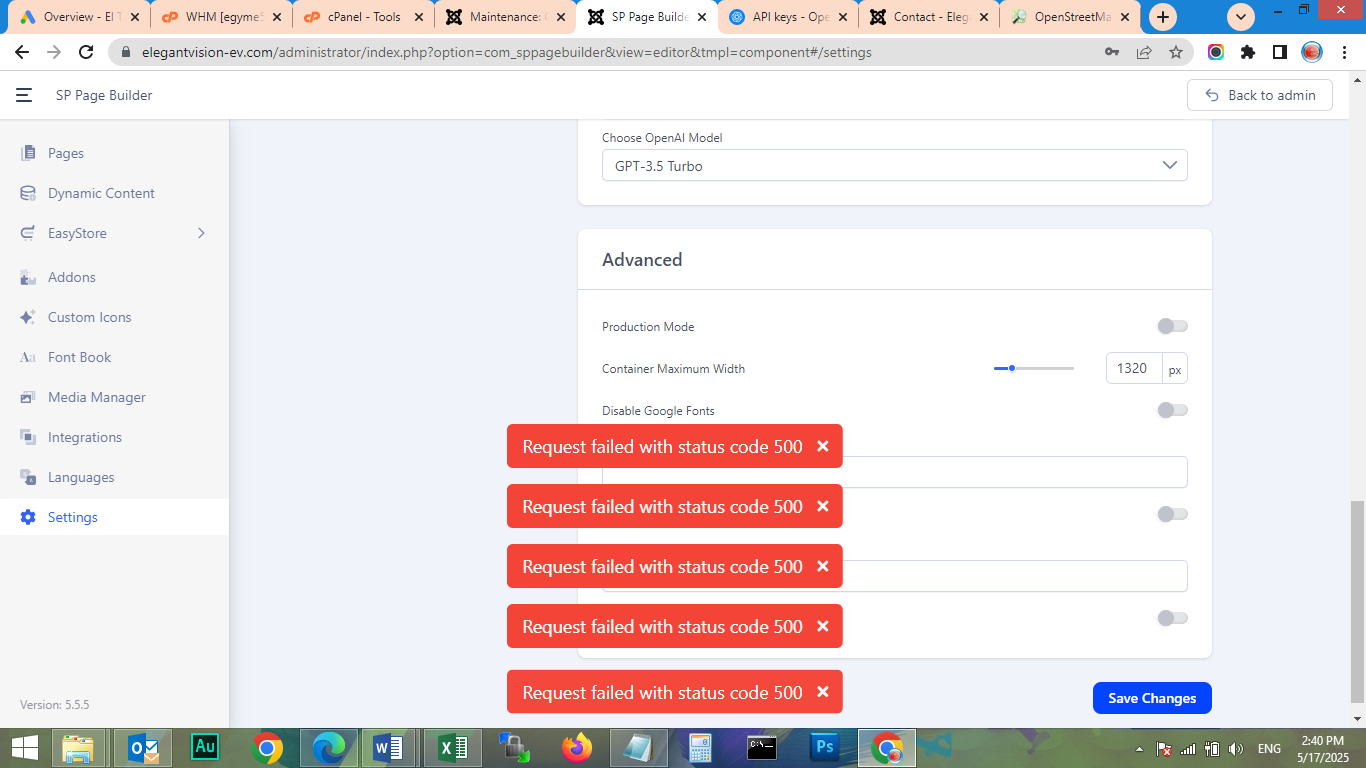Toggle the bottom-most Advanced settings switch
Viewport: 1366px width, 768px height.
pyautogui.click(x=1172, y=618)
